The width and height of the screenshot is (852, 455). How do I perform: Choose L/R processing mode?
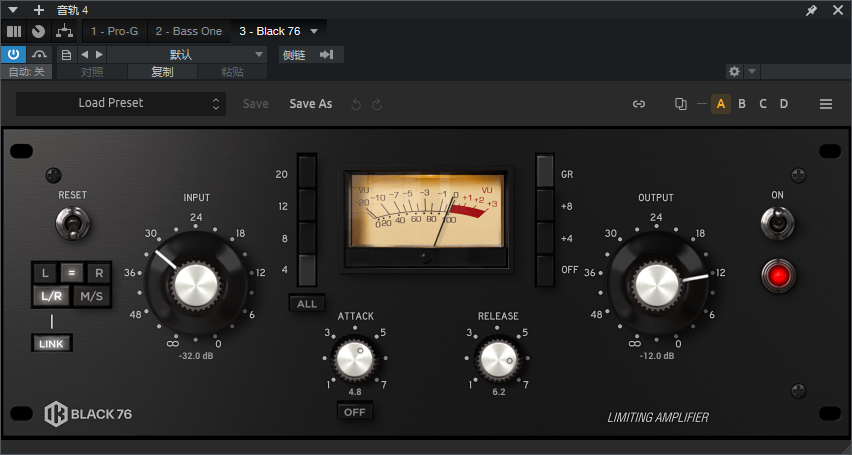pyautogui.click(x=52, y=296)
